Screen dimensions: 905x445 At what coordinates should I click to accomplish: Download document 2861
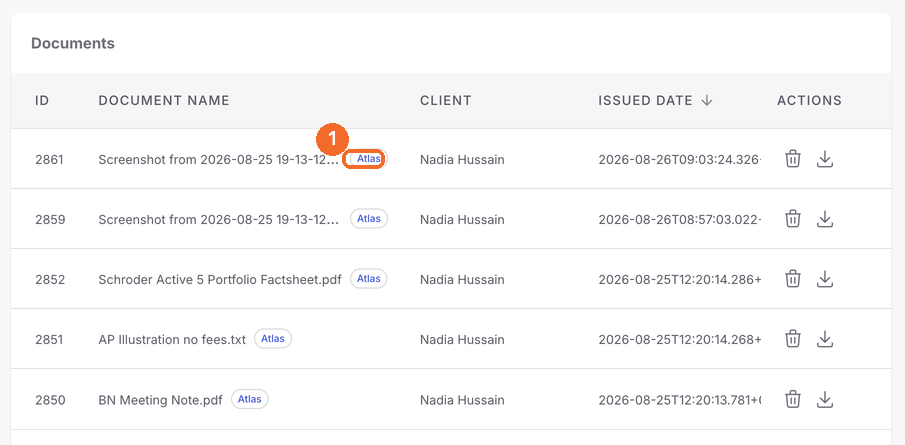pyautogui.click(x=825, y=159)
